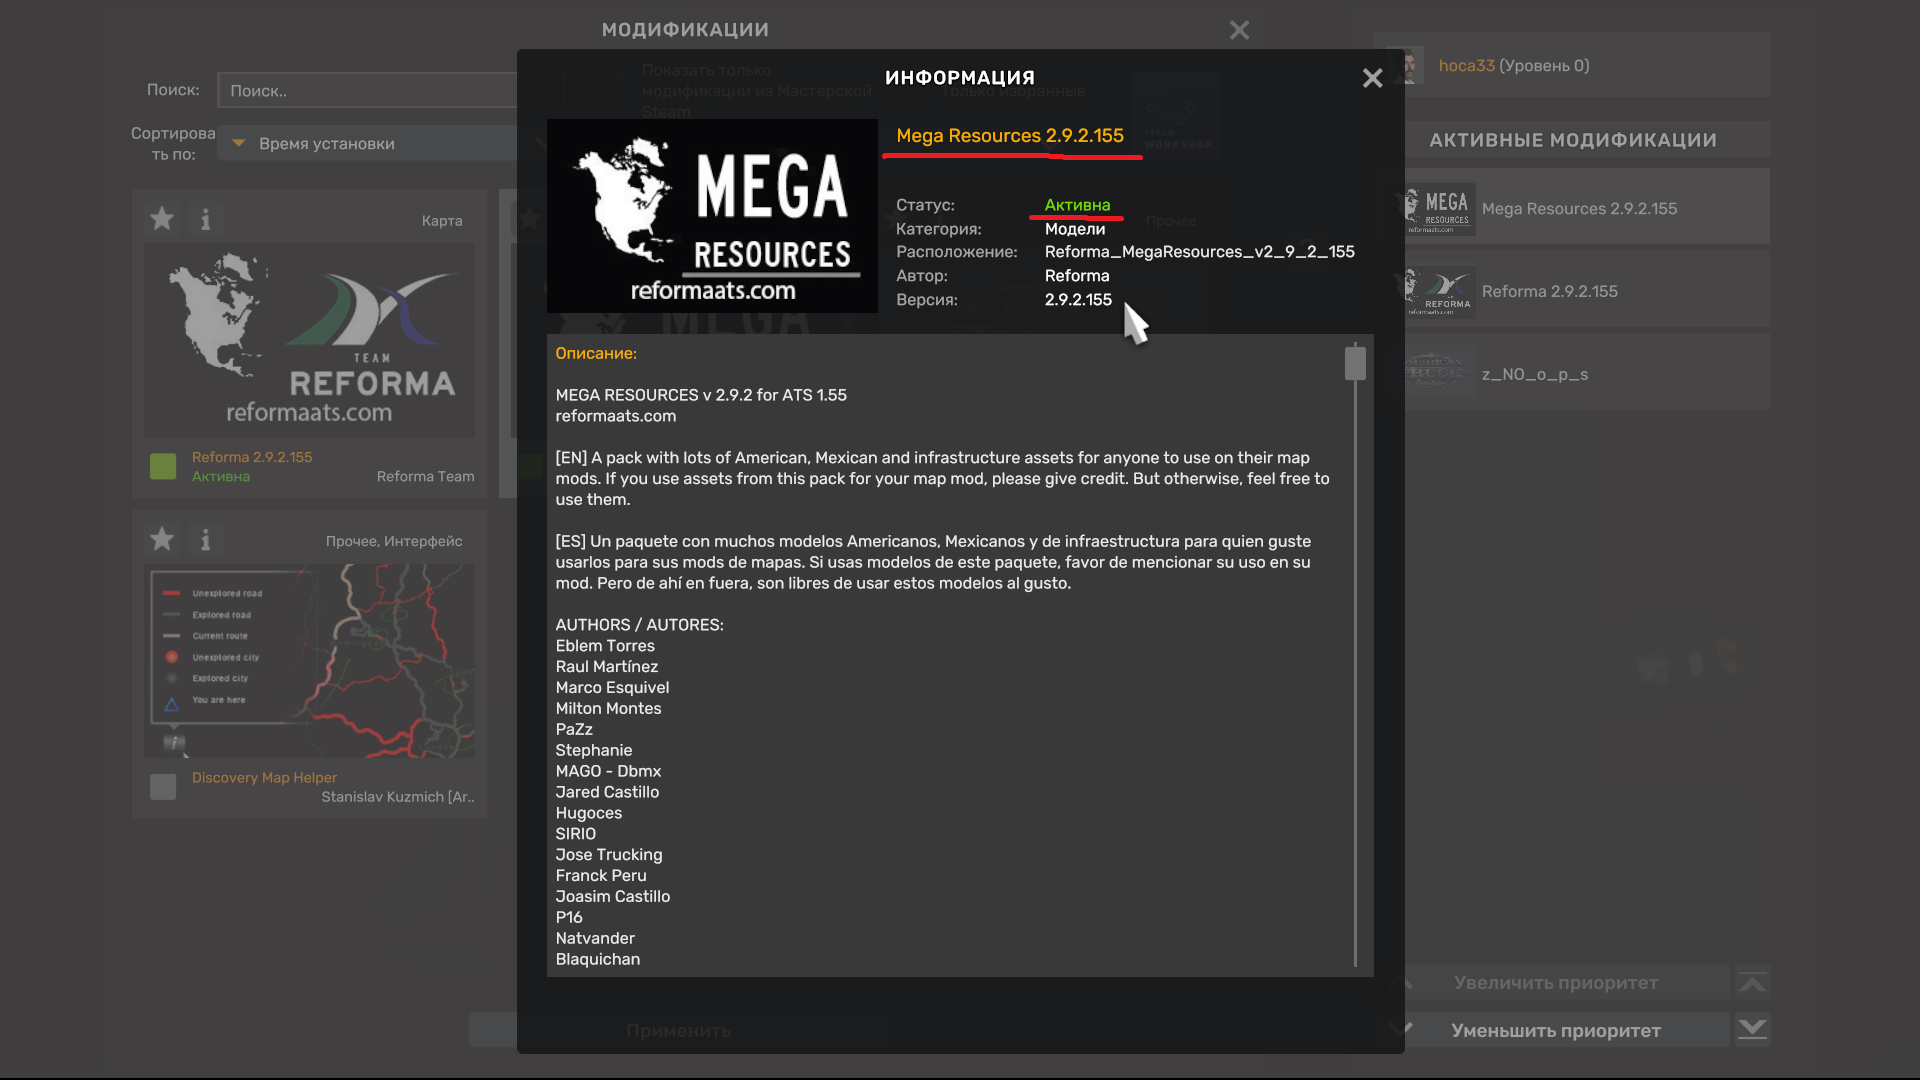This screenshot has width=1920, height=1080.
Task: Click Mega Resources 2.9.2.155 title text
Action: pos(1010,135)
